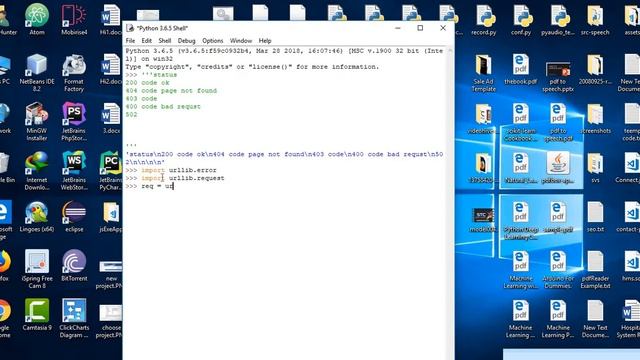The width and height of the screenshot is (640, 360).
Task: Open the Debug menu
Action: coord(187,41)
